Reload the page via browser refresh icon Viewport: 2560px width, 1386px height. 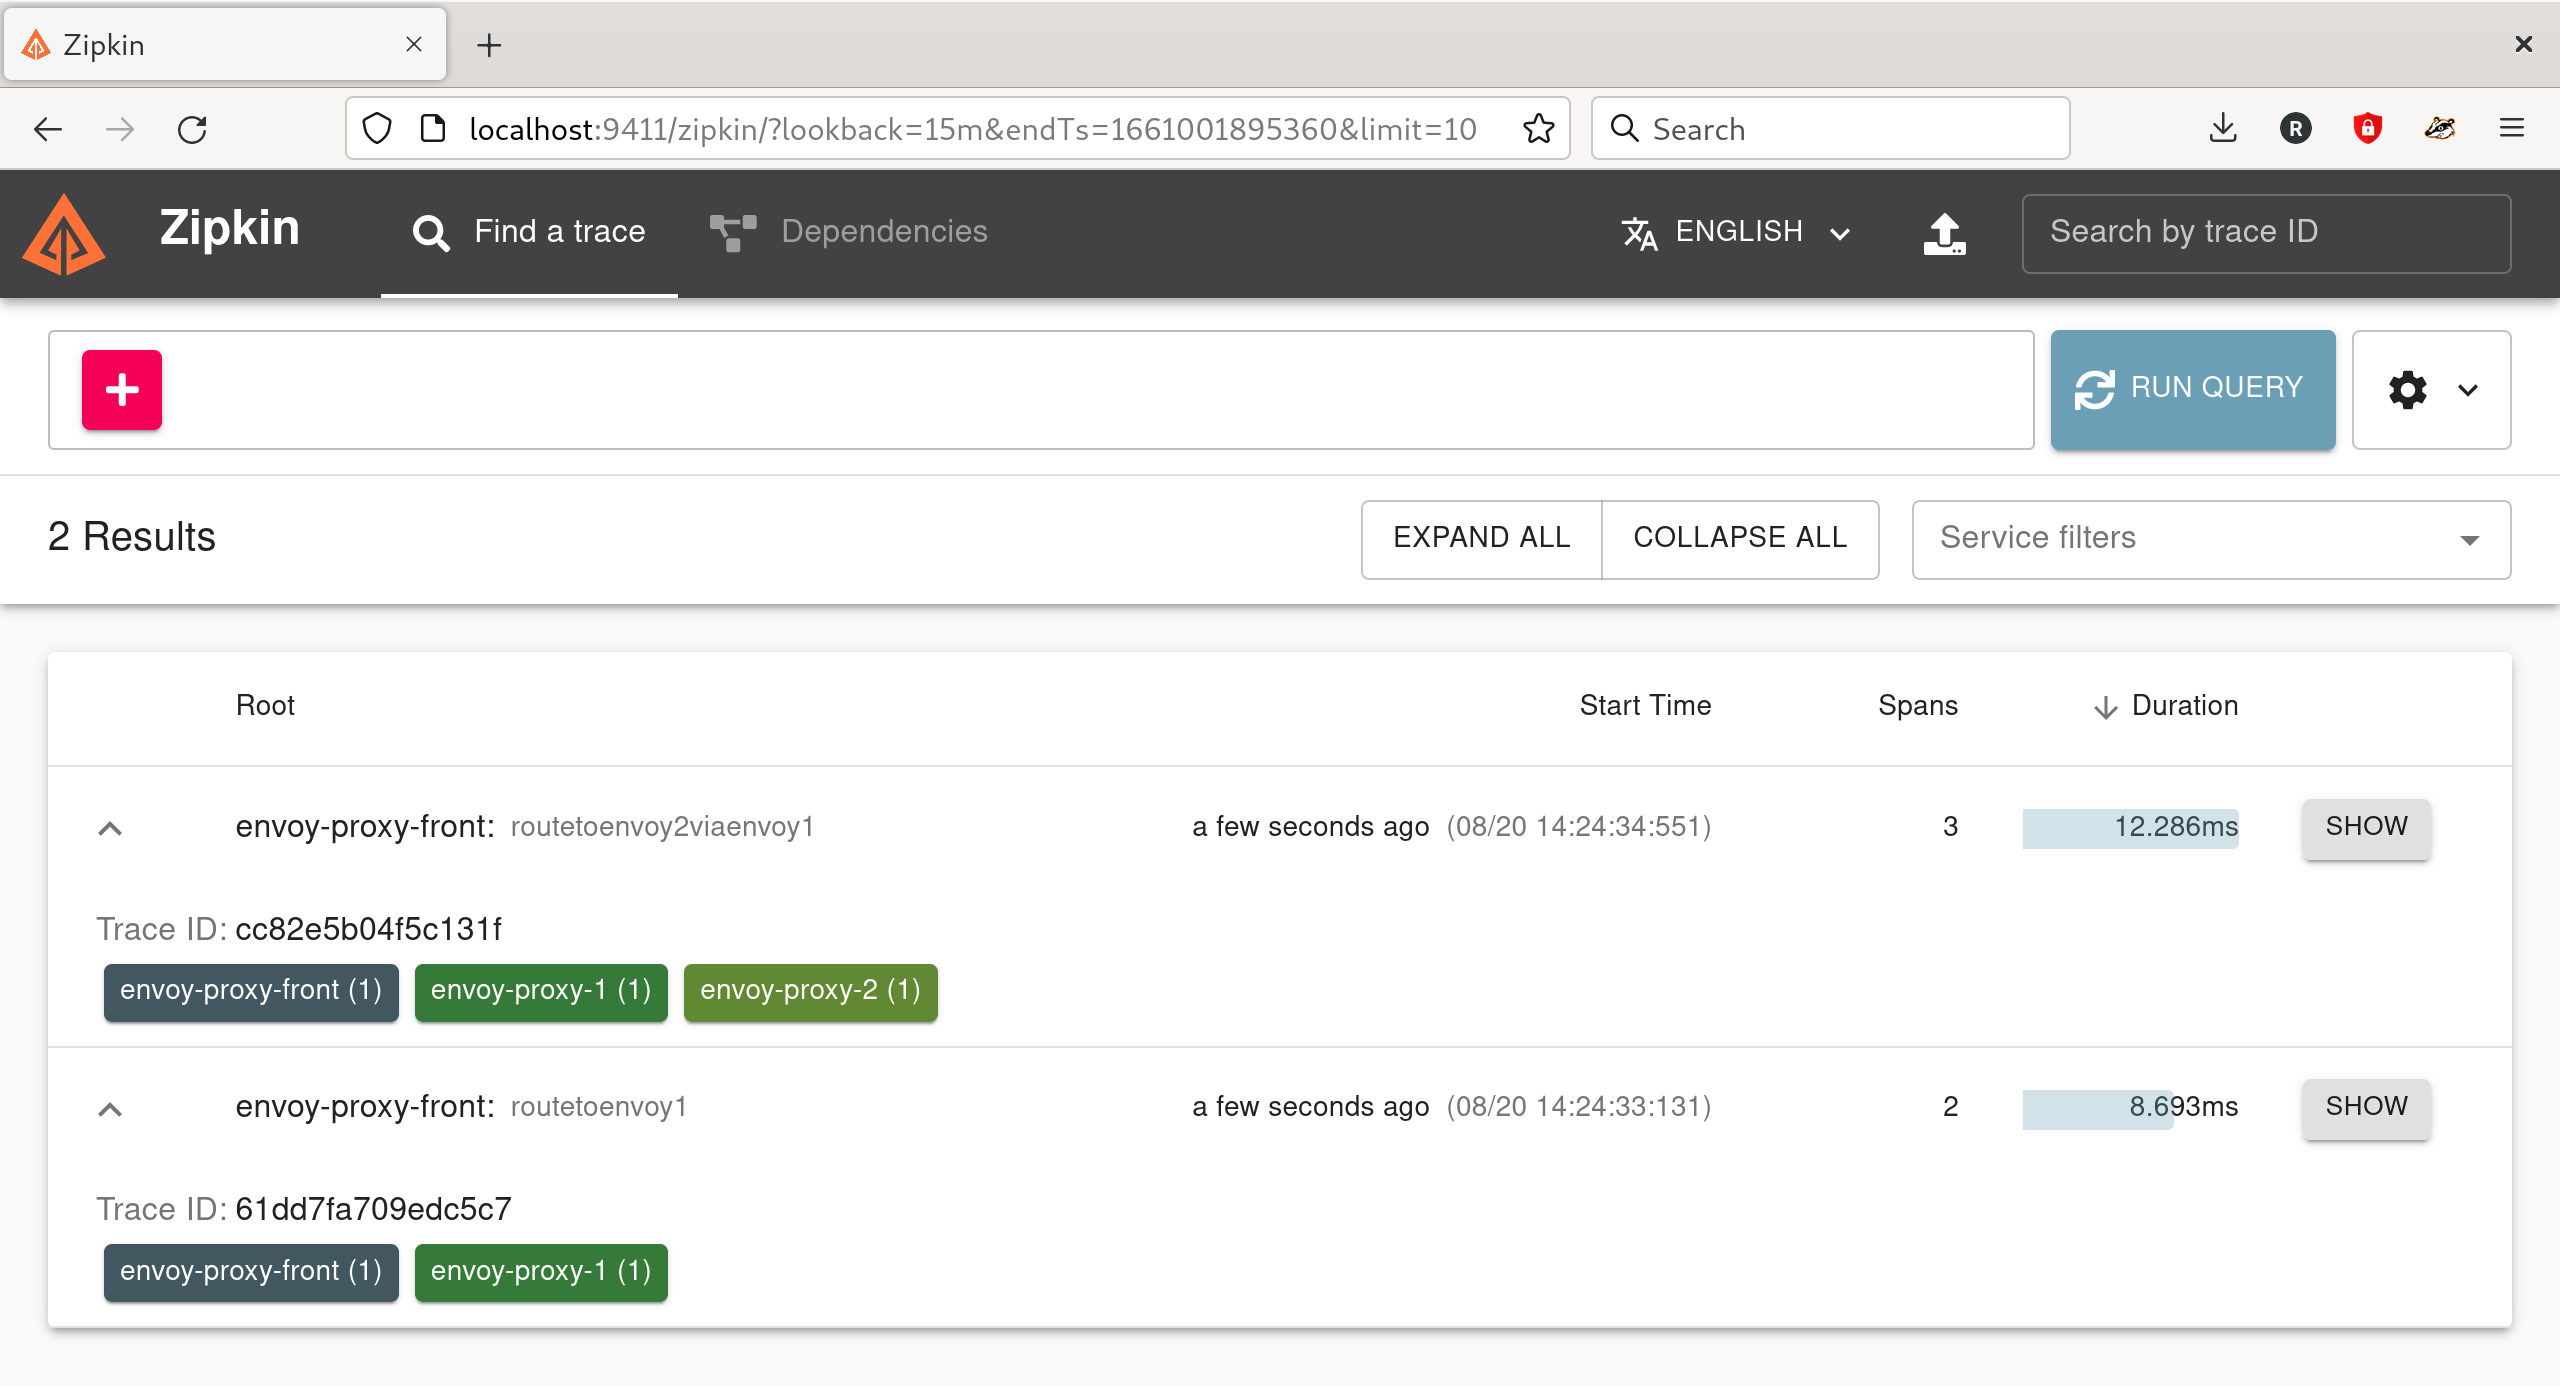[x=192, y=129]
